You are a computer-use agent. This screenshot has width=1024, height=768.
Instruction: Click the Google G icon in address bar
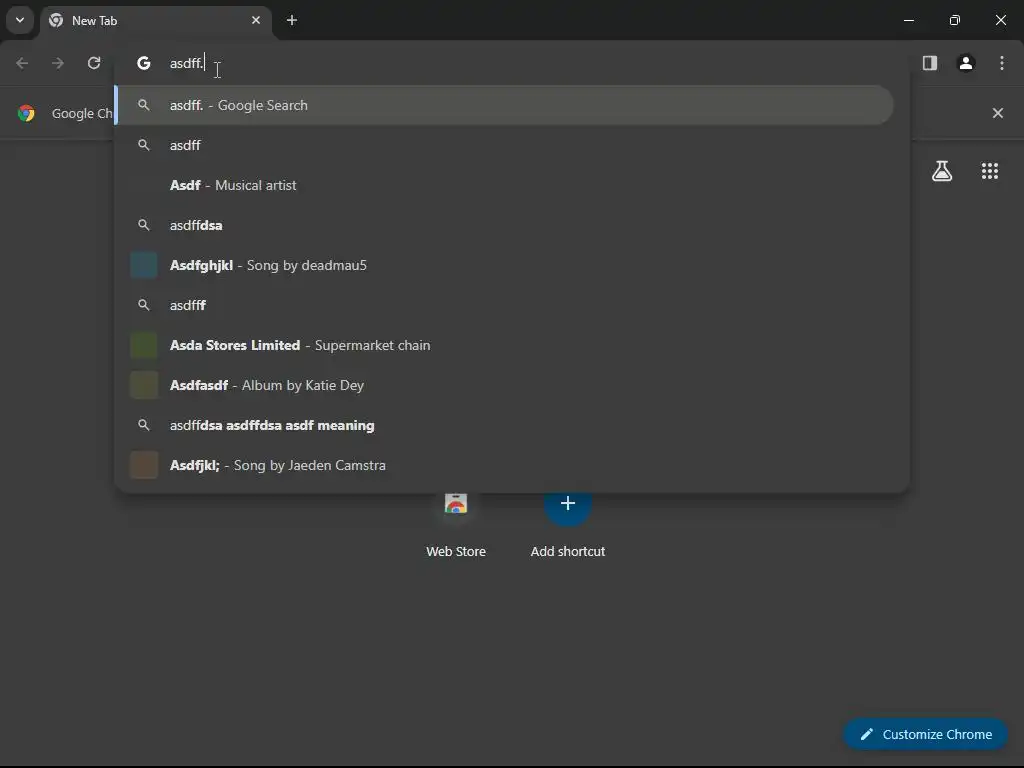(144, 63)
